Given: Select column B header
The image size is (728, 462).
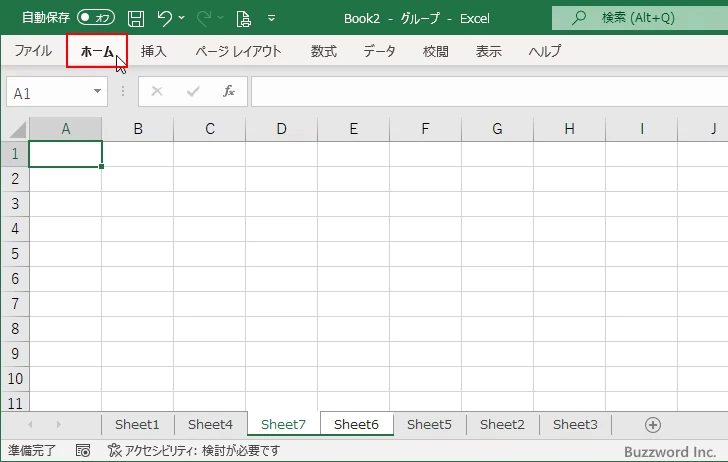Looking at the screenshot, I should (138, 129).
